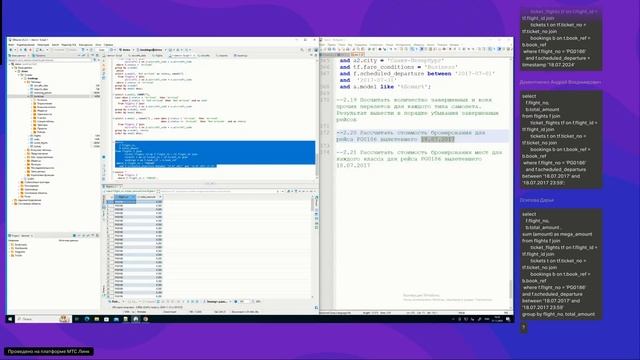
Task: Open Агрегатные функции folder in navigator
Action: [x=42, y=175]
